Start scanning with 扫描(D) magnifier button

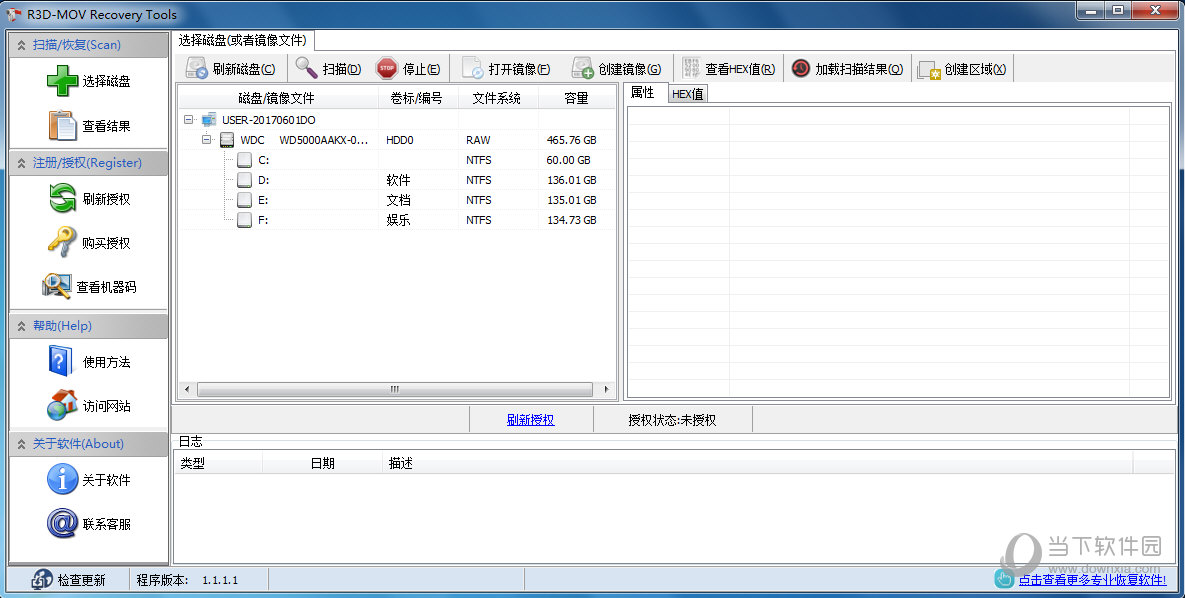[329, 69]
